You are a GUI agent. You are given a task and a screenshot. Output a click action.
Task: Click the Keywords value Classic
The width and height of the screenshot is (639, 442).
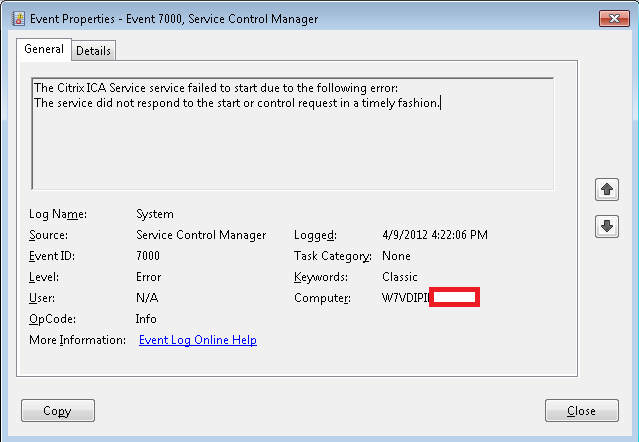400,277
